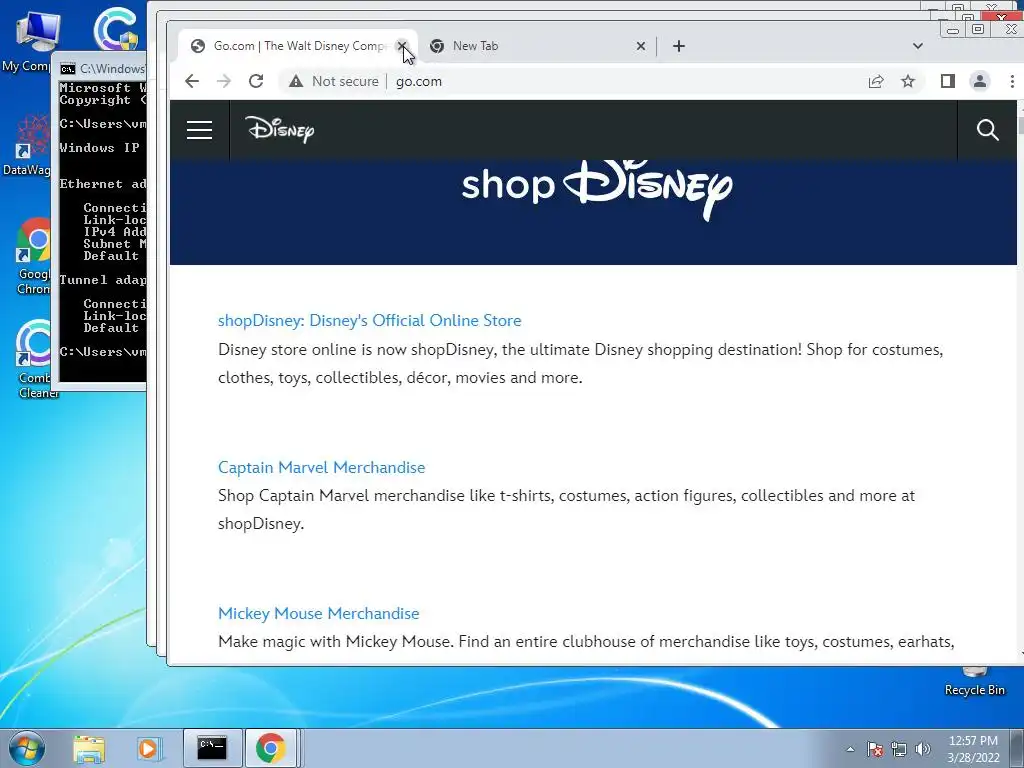The image size is (1024, 768).
Task: Click the forward navigation arrow
Action: (x=223, y=81)
